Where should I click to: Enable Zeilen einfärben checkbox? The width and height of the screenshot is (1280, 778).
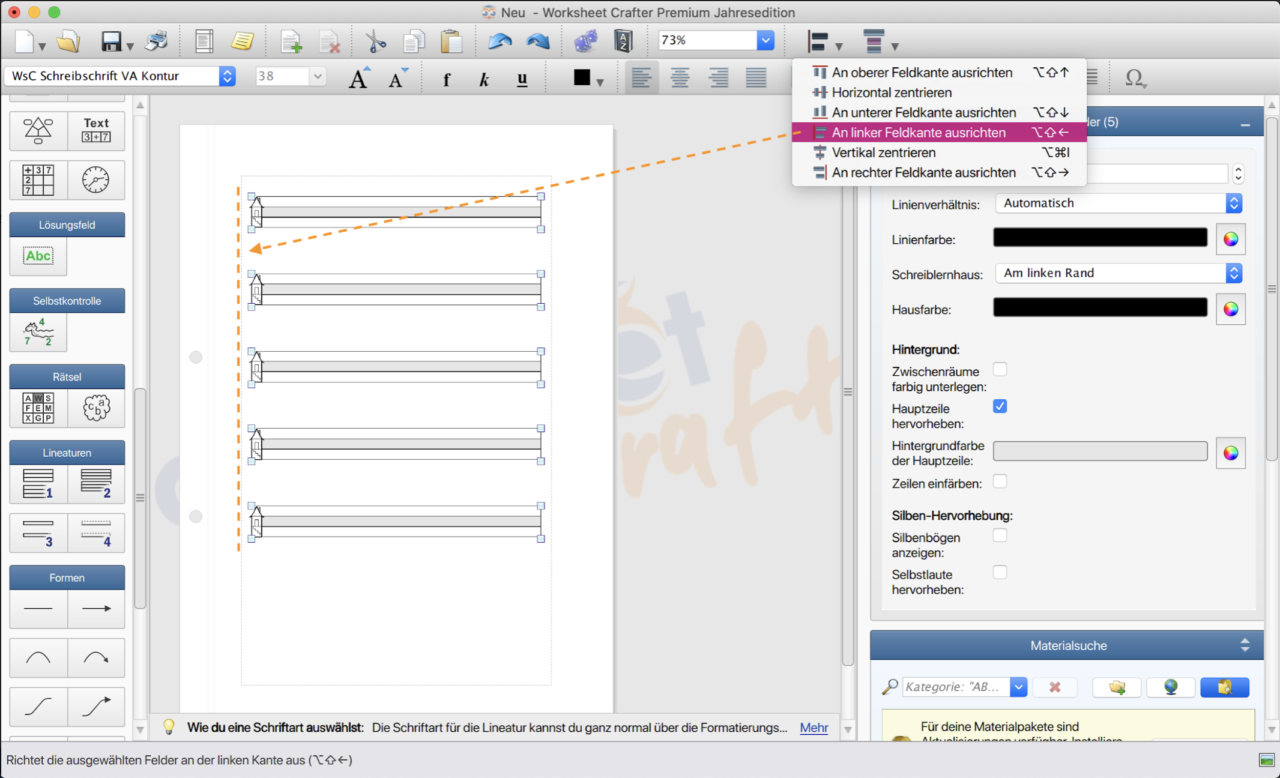(1000, 482)
